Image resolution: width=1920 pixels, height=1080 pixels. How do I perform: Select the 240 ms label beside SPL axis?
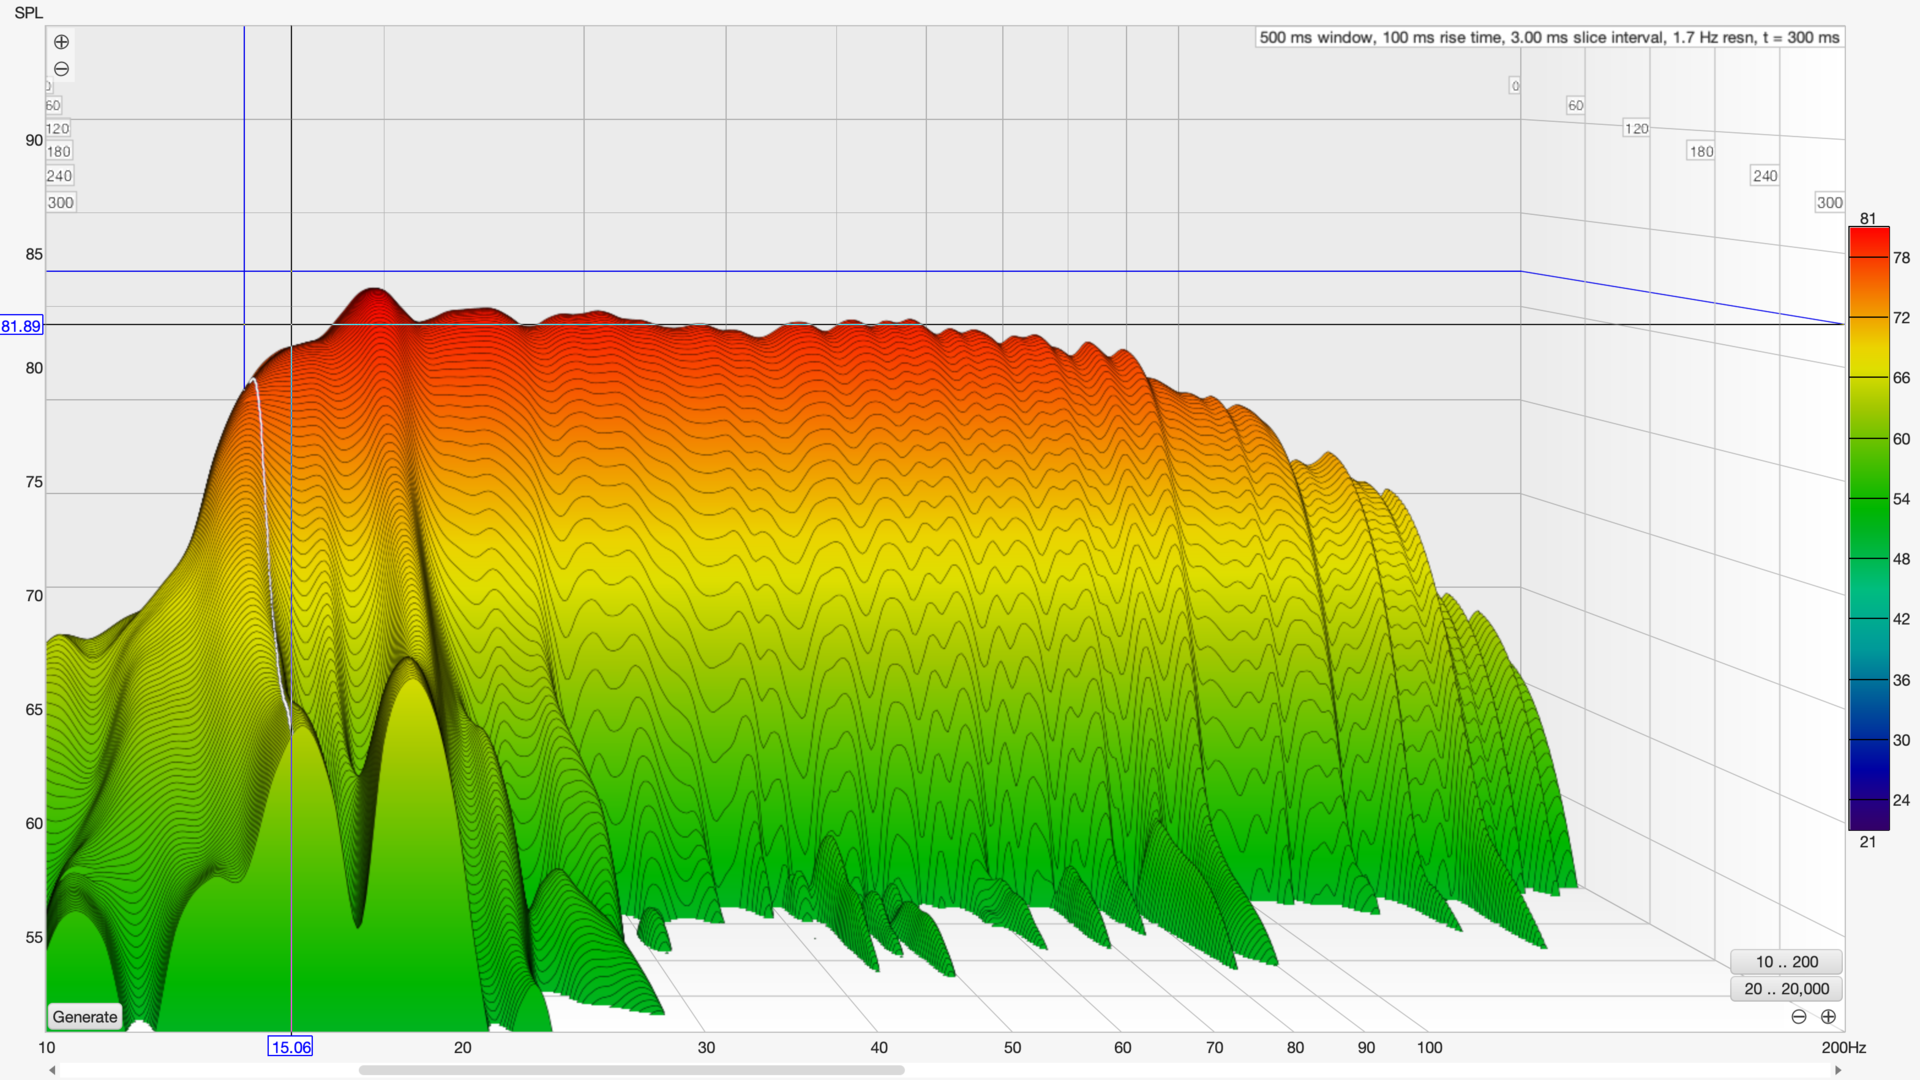pyautogui.click(x=59, y=176)
